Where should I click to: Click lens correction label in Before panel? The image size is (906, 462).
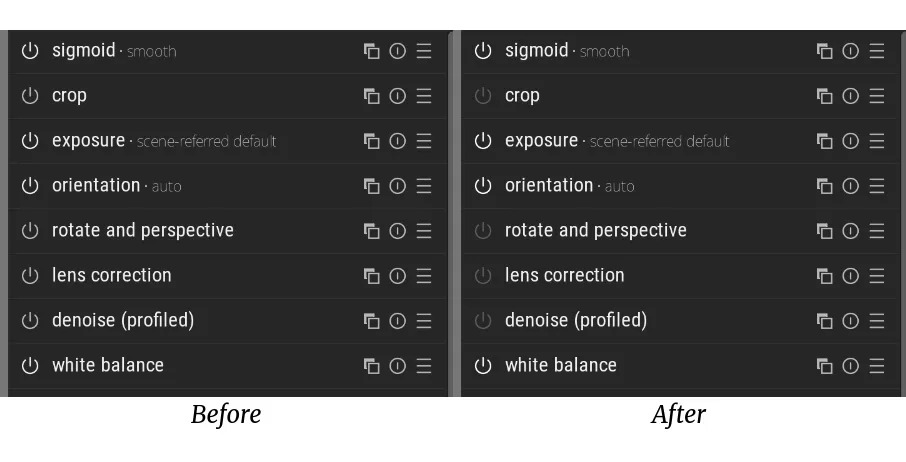tap(111, 276)
